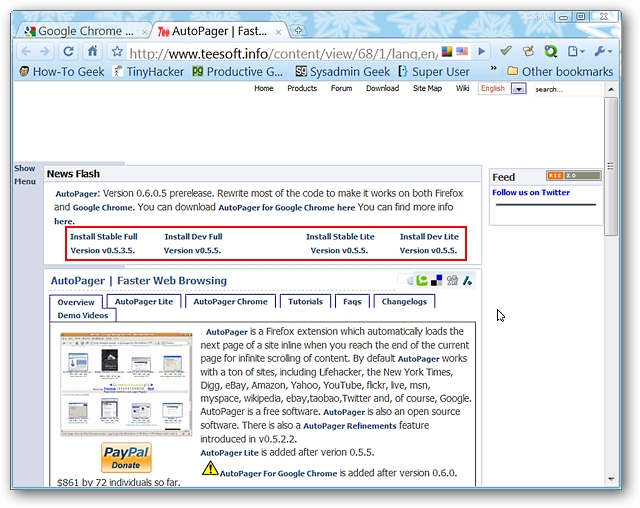640x508 pixels.
Task: Click the green circular Q extension icon
Action: click(x=551, y=51)
